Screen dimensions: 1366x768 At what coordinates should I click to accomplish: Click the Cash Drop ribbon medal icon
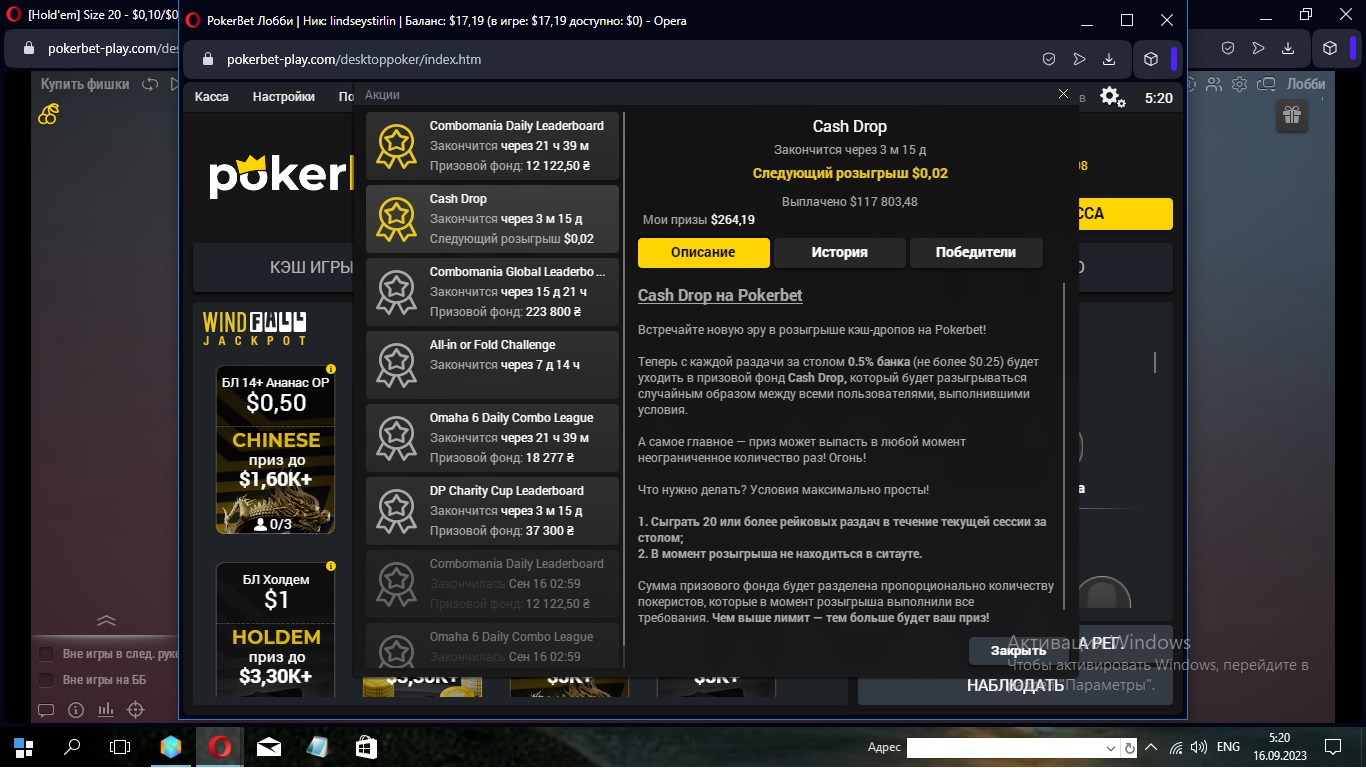[x=396, y=219]
